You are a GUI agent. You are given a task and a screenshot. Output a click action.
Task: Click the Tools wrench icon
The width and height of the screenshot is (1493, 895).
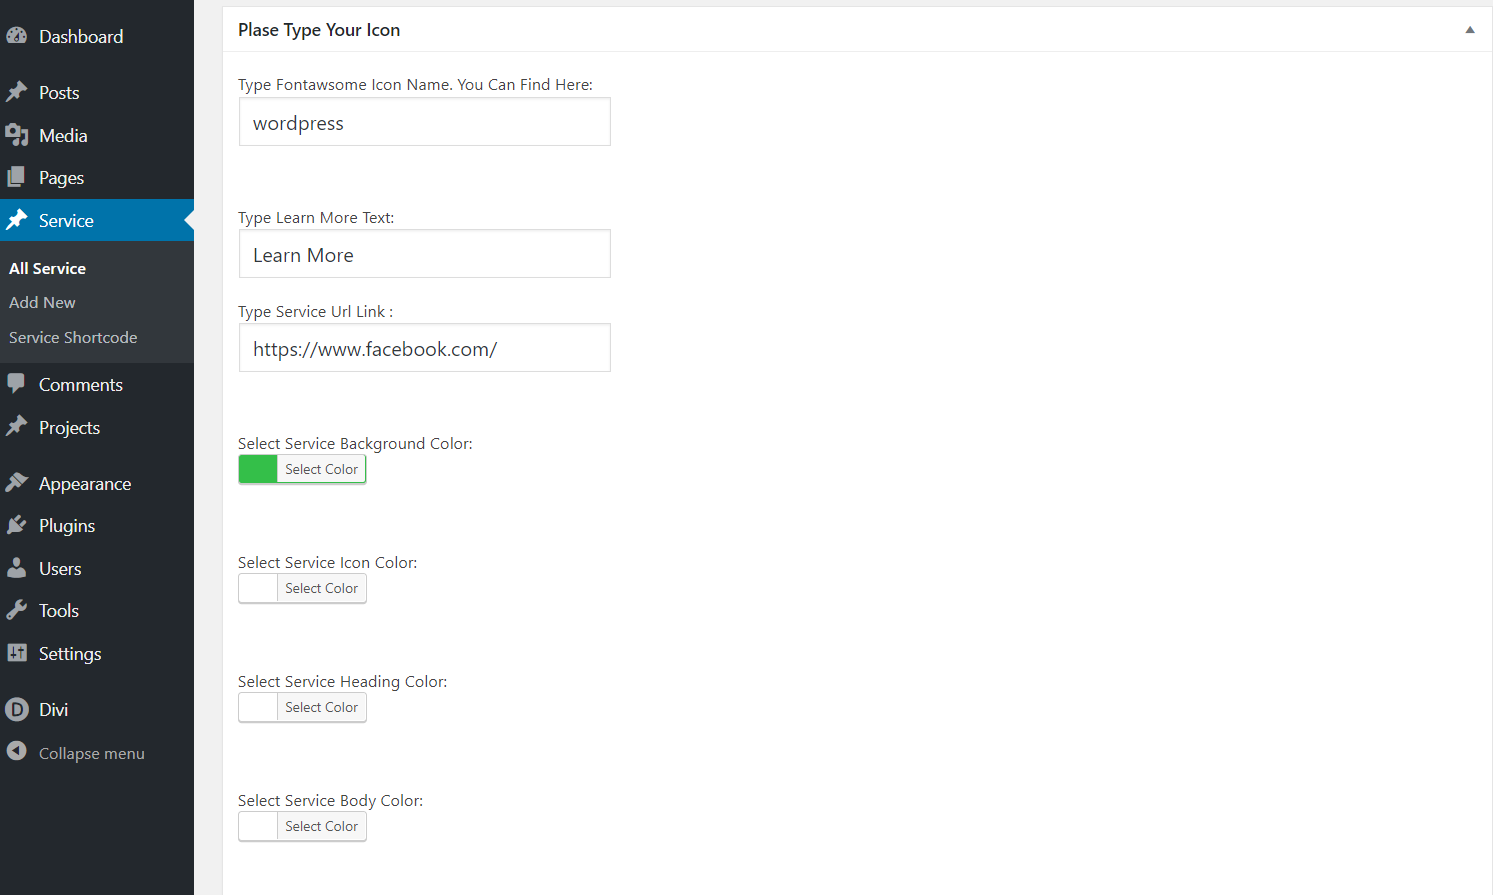(17, 610)
